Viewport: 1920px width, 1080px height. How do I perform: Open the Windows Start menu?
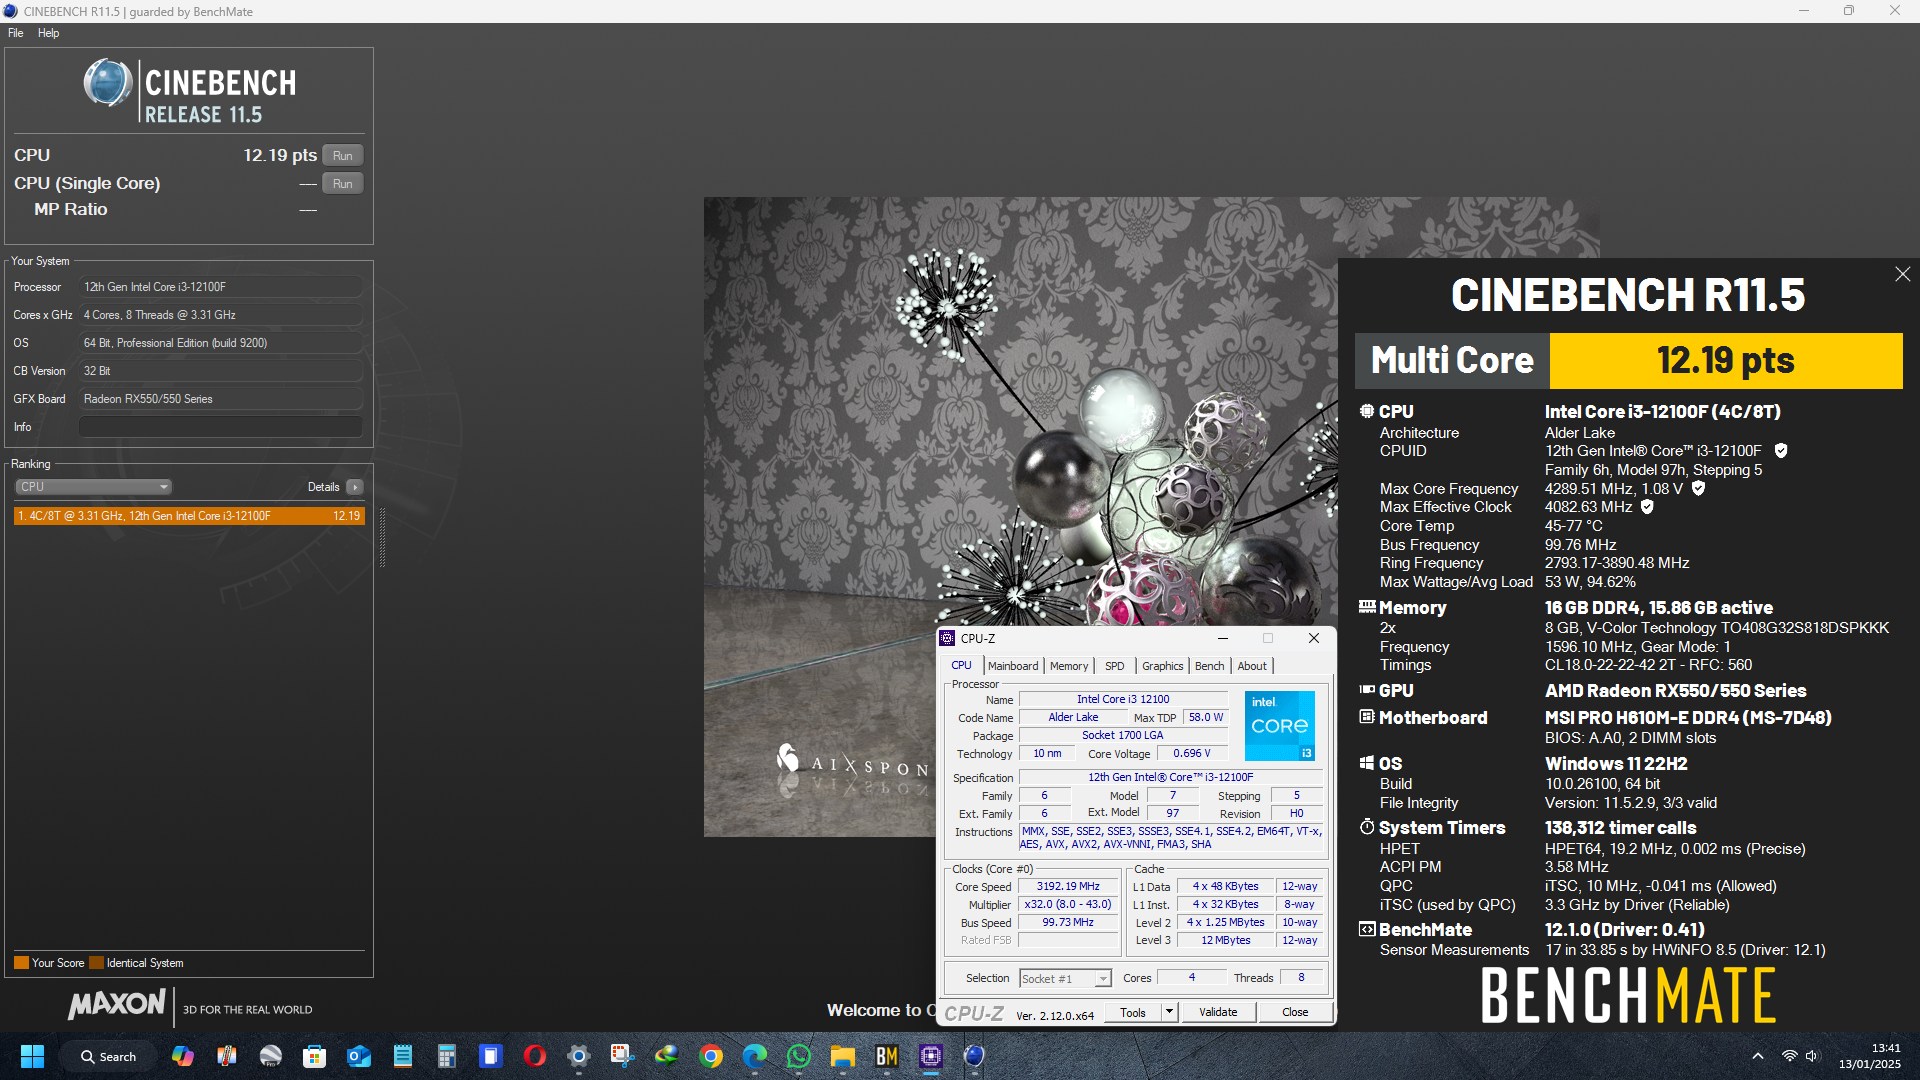tap(32, 1056)
